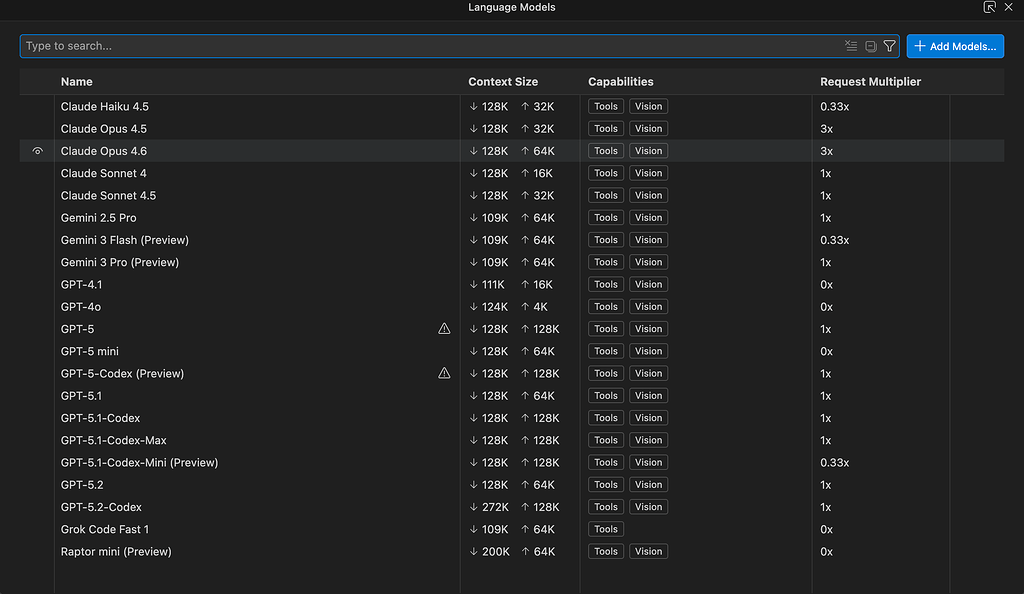The height and width of the screenshot is (594, 1024).
Task: Click the Vision badge in Raptor mini (Preview) row
Action: point(648,551)
